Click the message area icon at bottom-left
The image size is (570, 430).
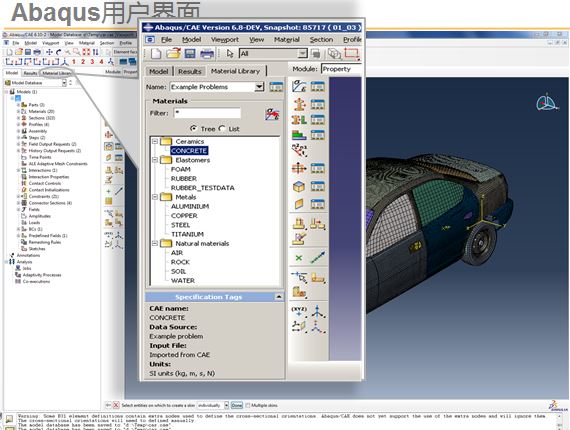tap(9, 418)
